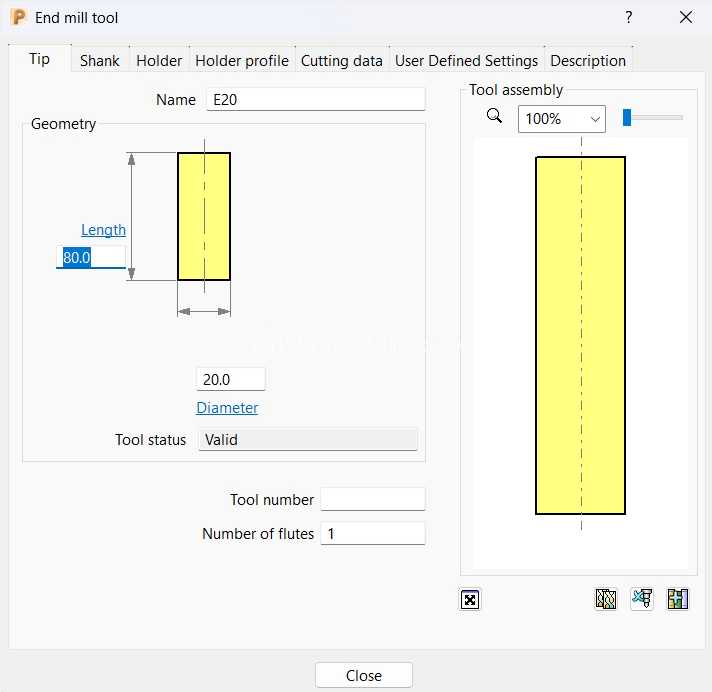Open the Holder profile tab

click(242, 61)
